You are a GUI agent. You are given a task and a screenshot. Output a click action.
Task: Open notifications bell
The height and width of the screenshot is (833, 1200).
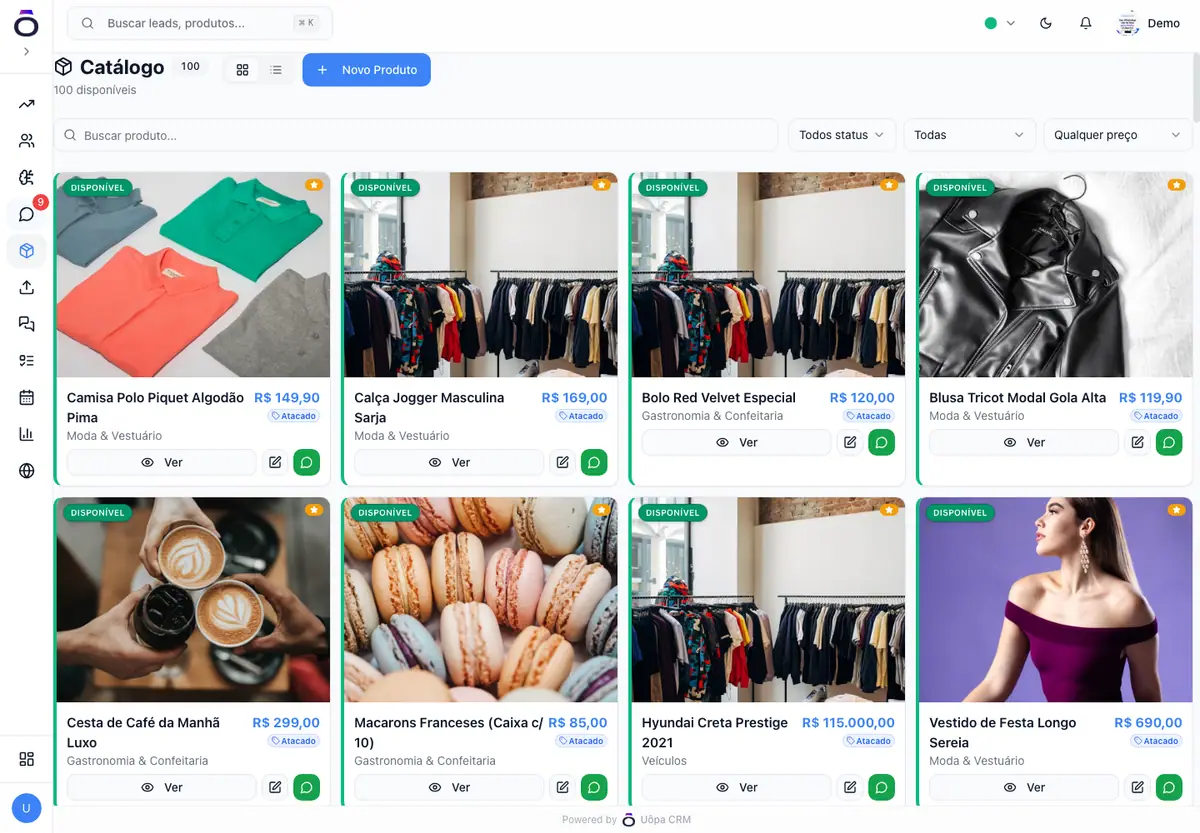pyautogui.click(x=1085, y=23)
